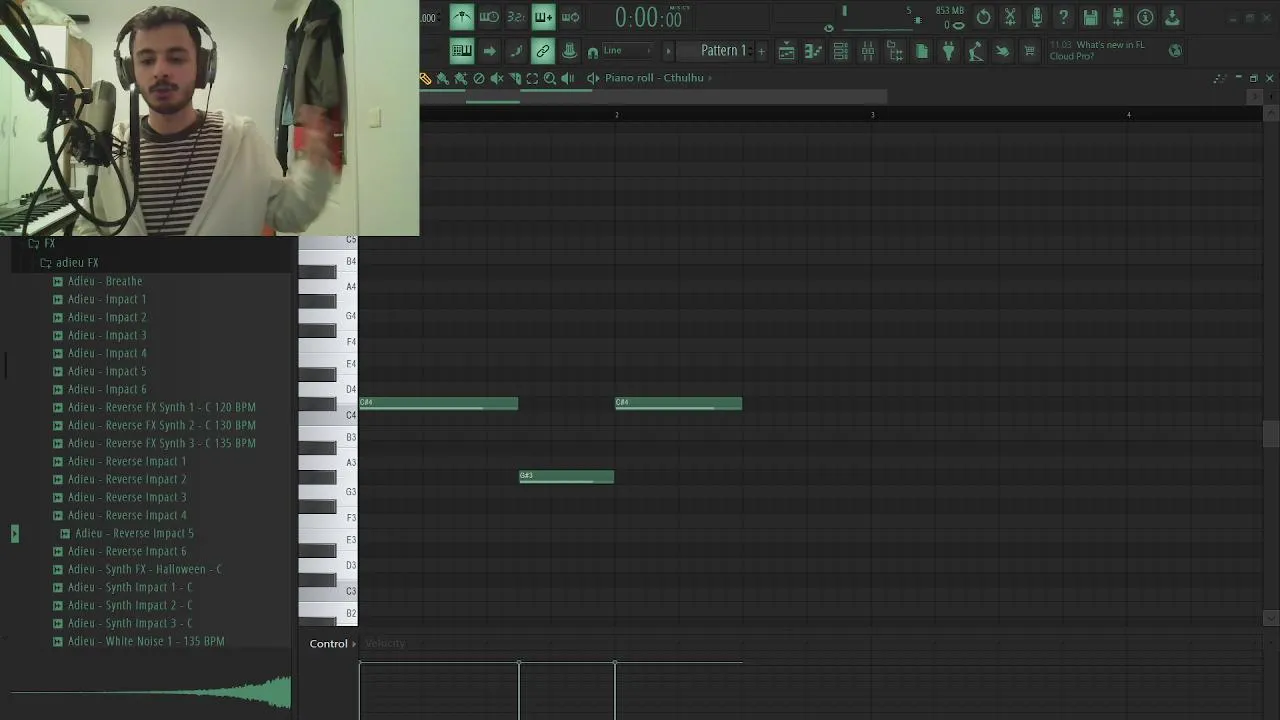This screenshot has width=1280, height=720.
Task: Toggle wait for input before recording
Action: pos(489,17)
